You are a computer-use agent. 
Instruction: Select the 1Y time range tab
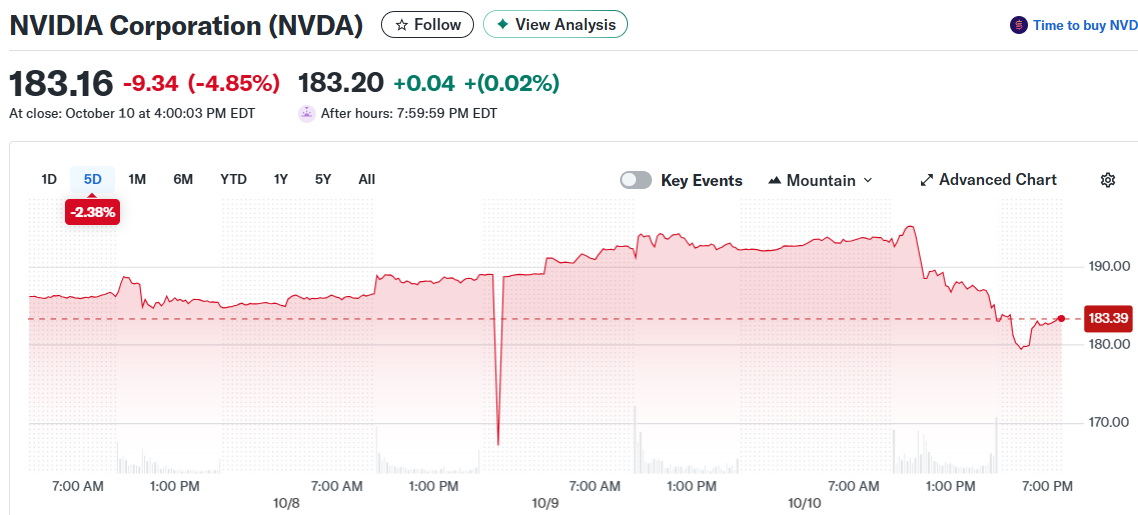pos(281,179)
